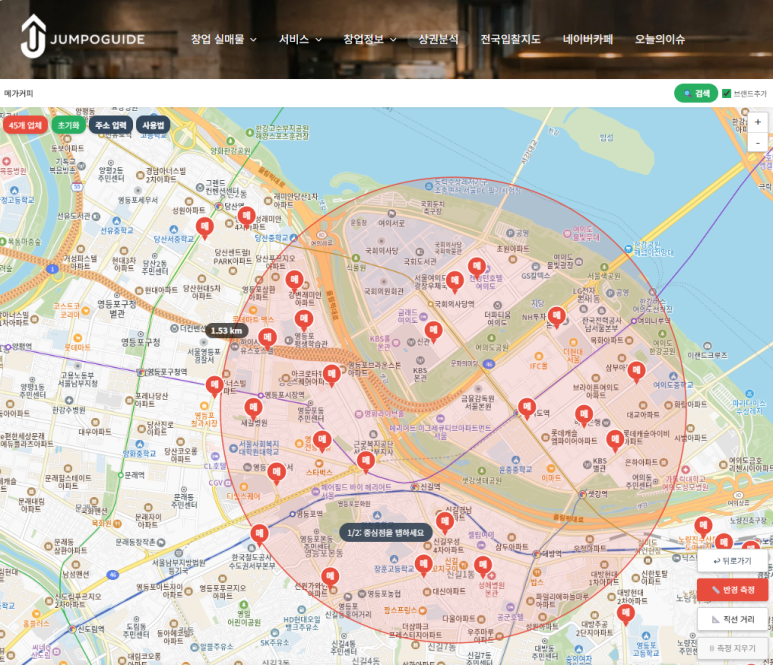The image size is (773, 665).
Task: Select the store marker by 당산서중학교
Action: [x=205, y=228]
